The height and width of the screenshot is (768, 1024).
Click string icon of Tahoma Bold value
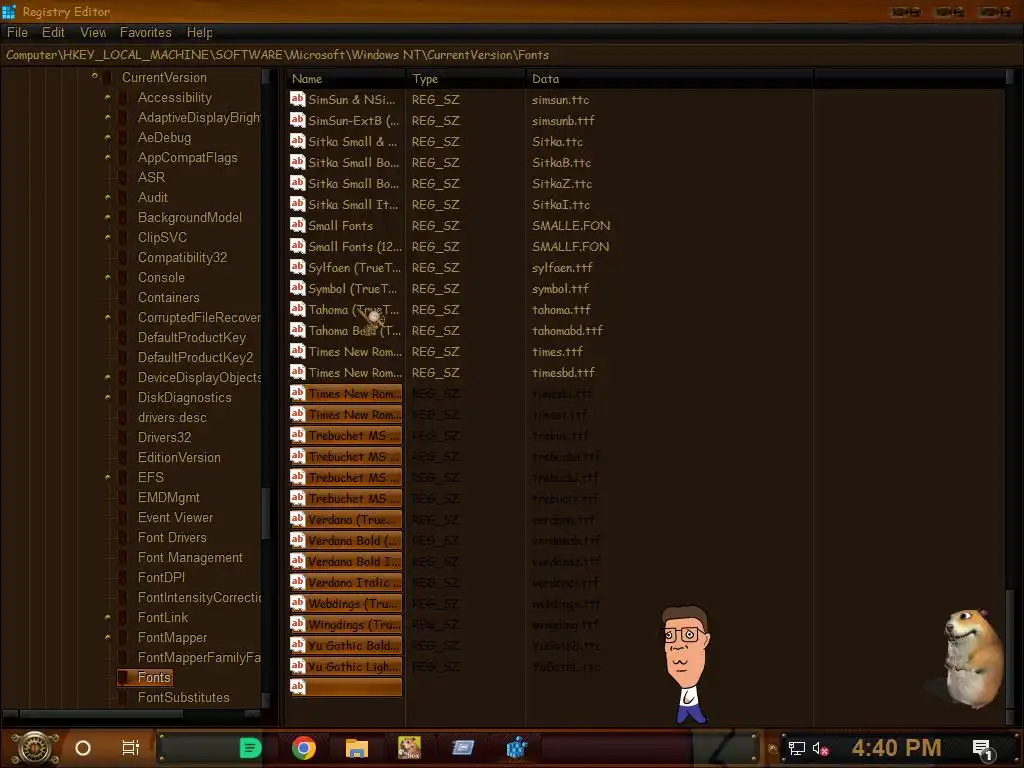click(298, 330)
